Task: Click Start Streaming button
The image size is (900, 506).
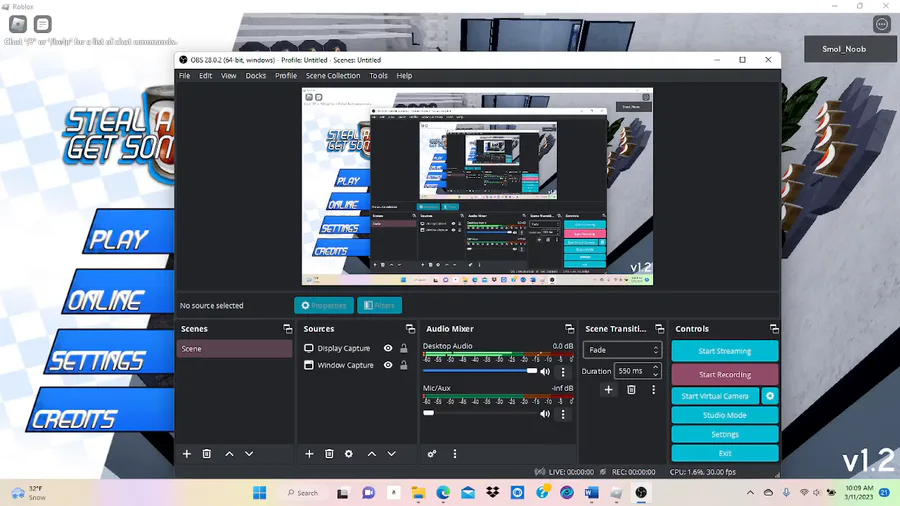Action: pyautogui.click(x=725, y=351)
